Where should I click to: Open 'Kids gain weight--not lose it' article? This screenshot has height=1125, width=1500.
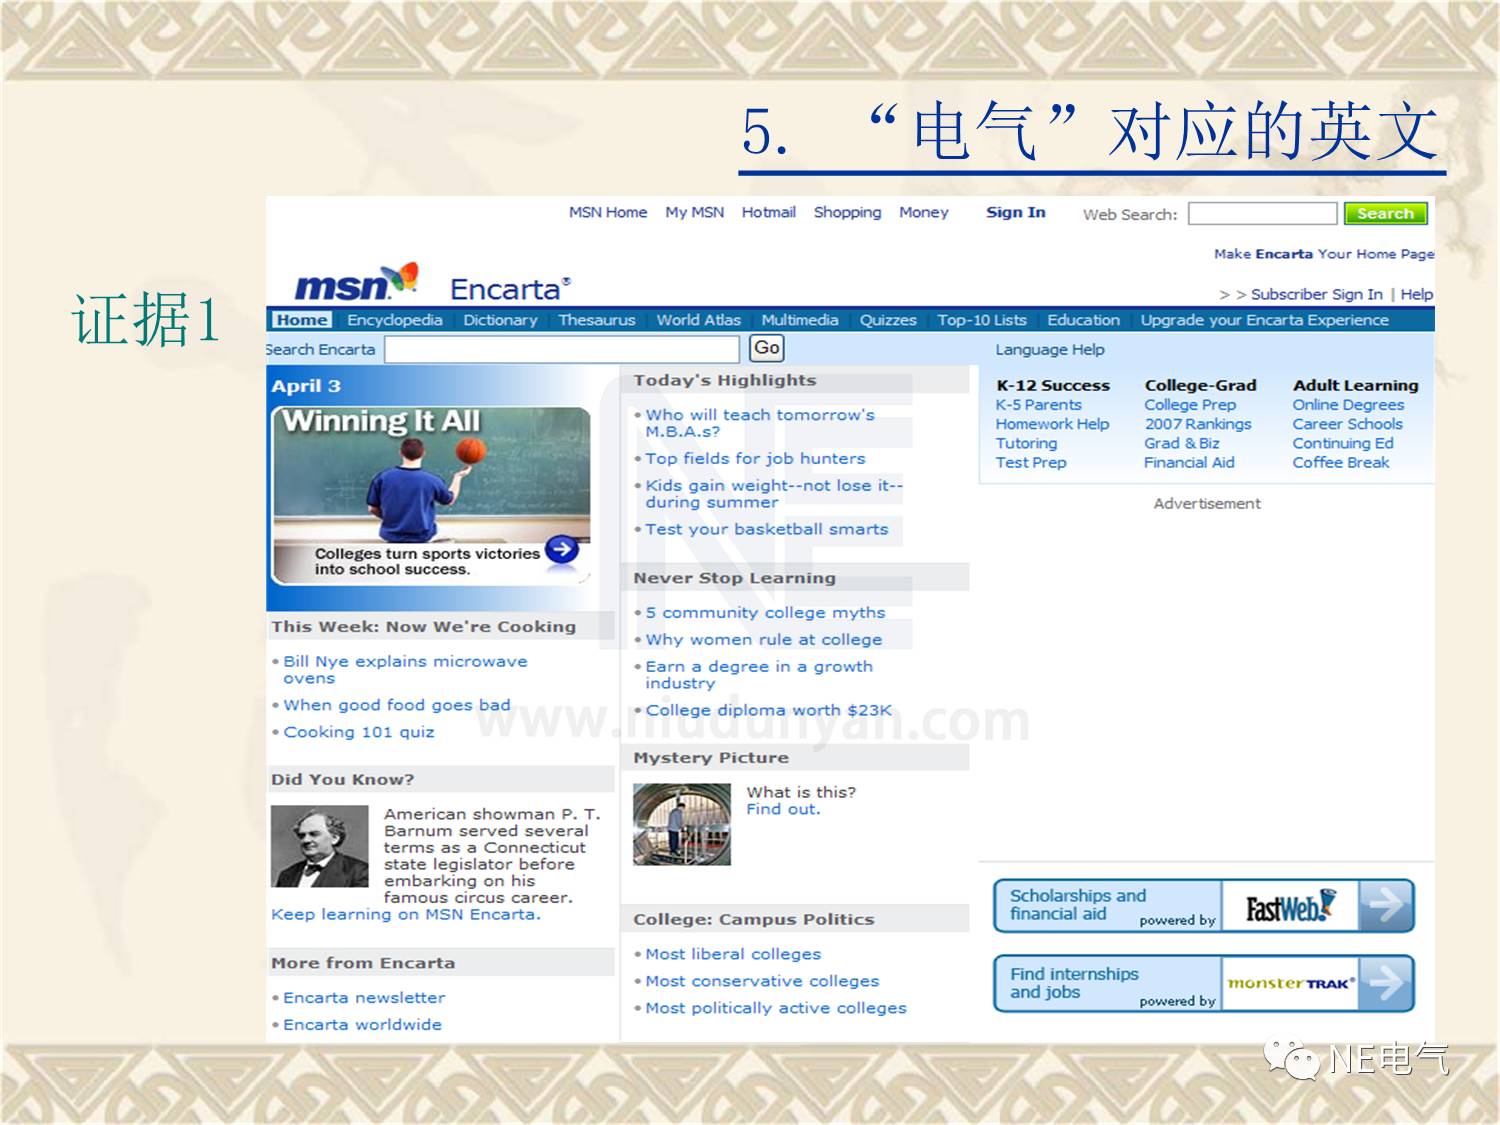click(774, 494)
